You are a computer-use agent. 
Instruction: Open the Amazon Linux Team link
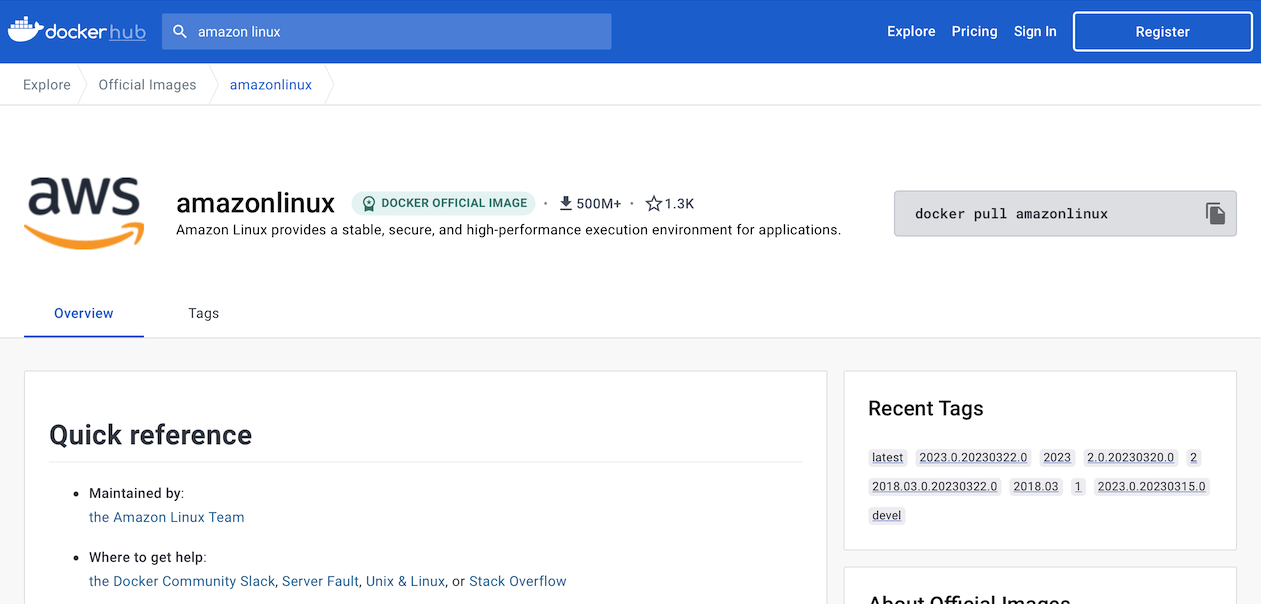tap(167, 517)
